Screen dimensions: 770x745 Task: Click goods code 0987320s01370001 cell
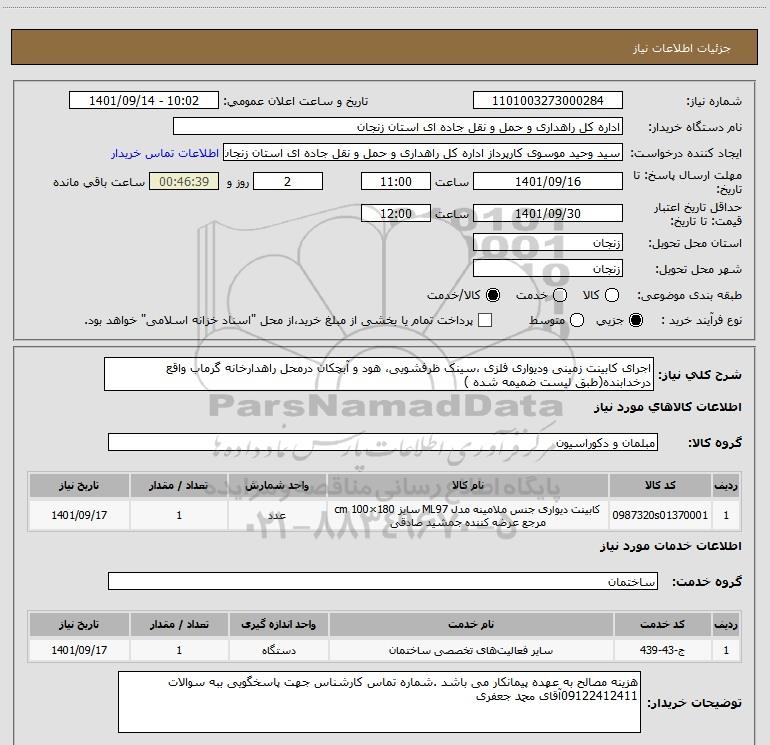point(660,515)
